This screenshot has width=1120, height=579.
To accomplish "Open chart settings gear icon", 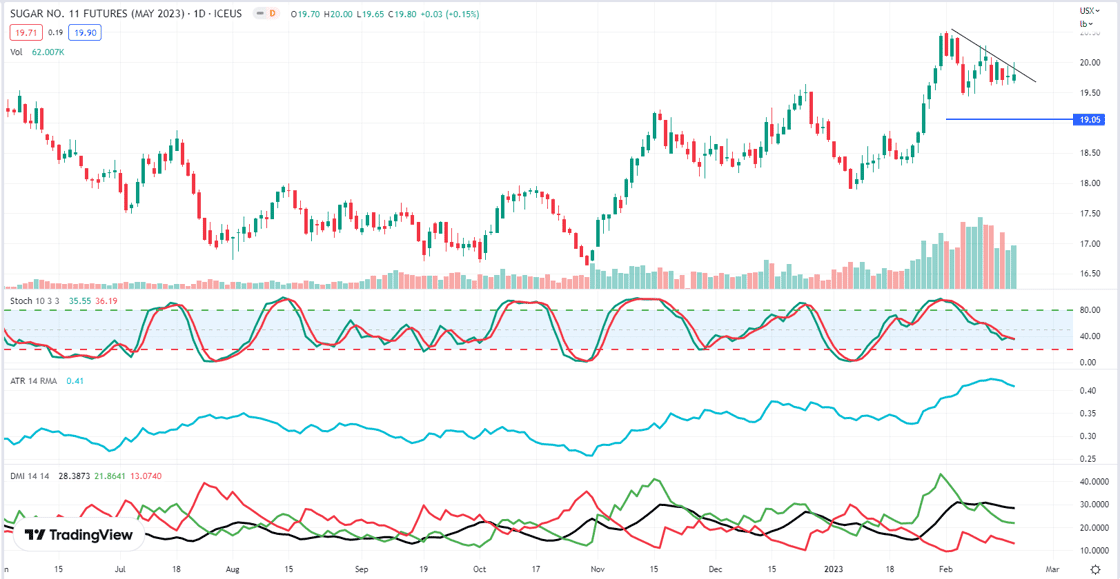I will [x=1096, y=568].
